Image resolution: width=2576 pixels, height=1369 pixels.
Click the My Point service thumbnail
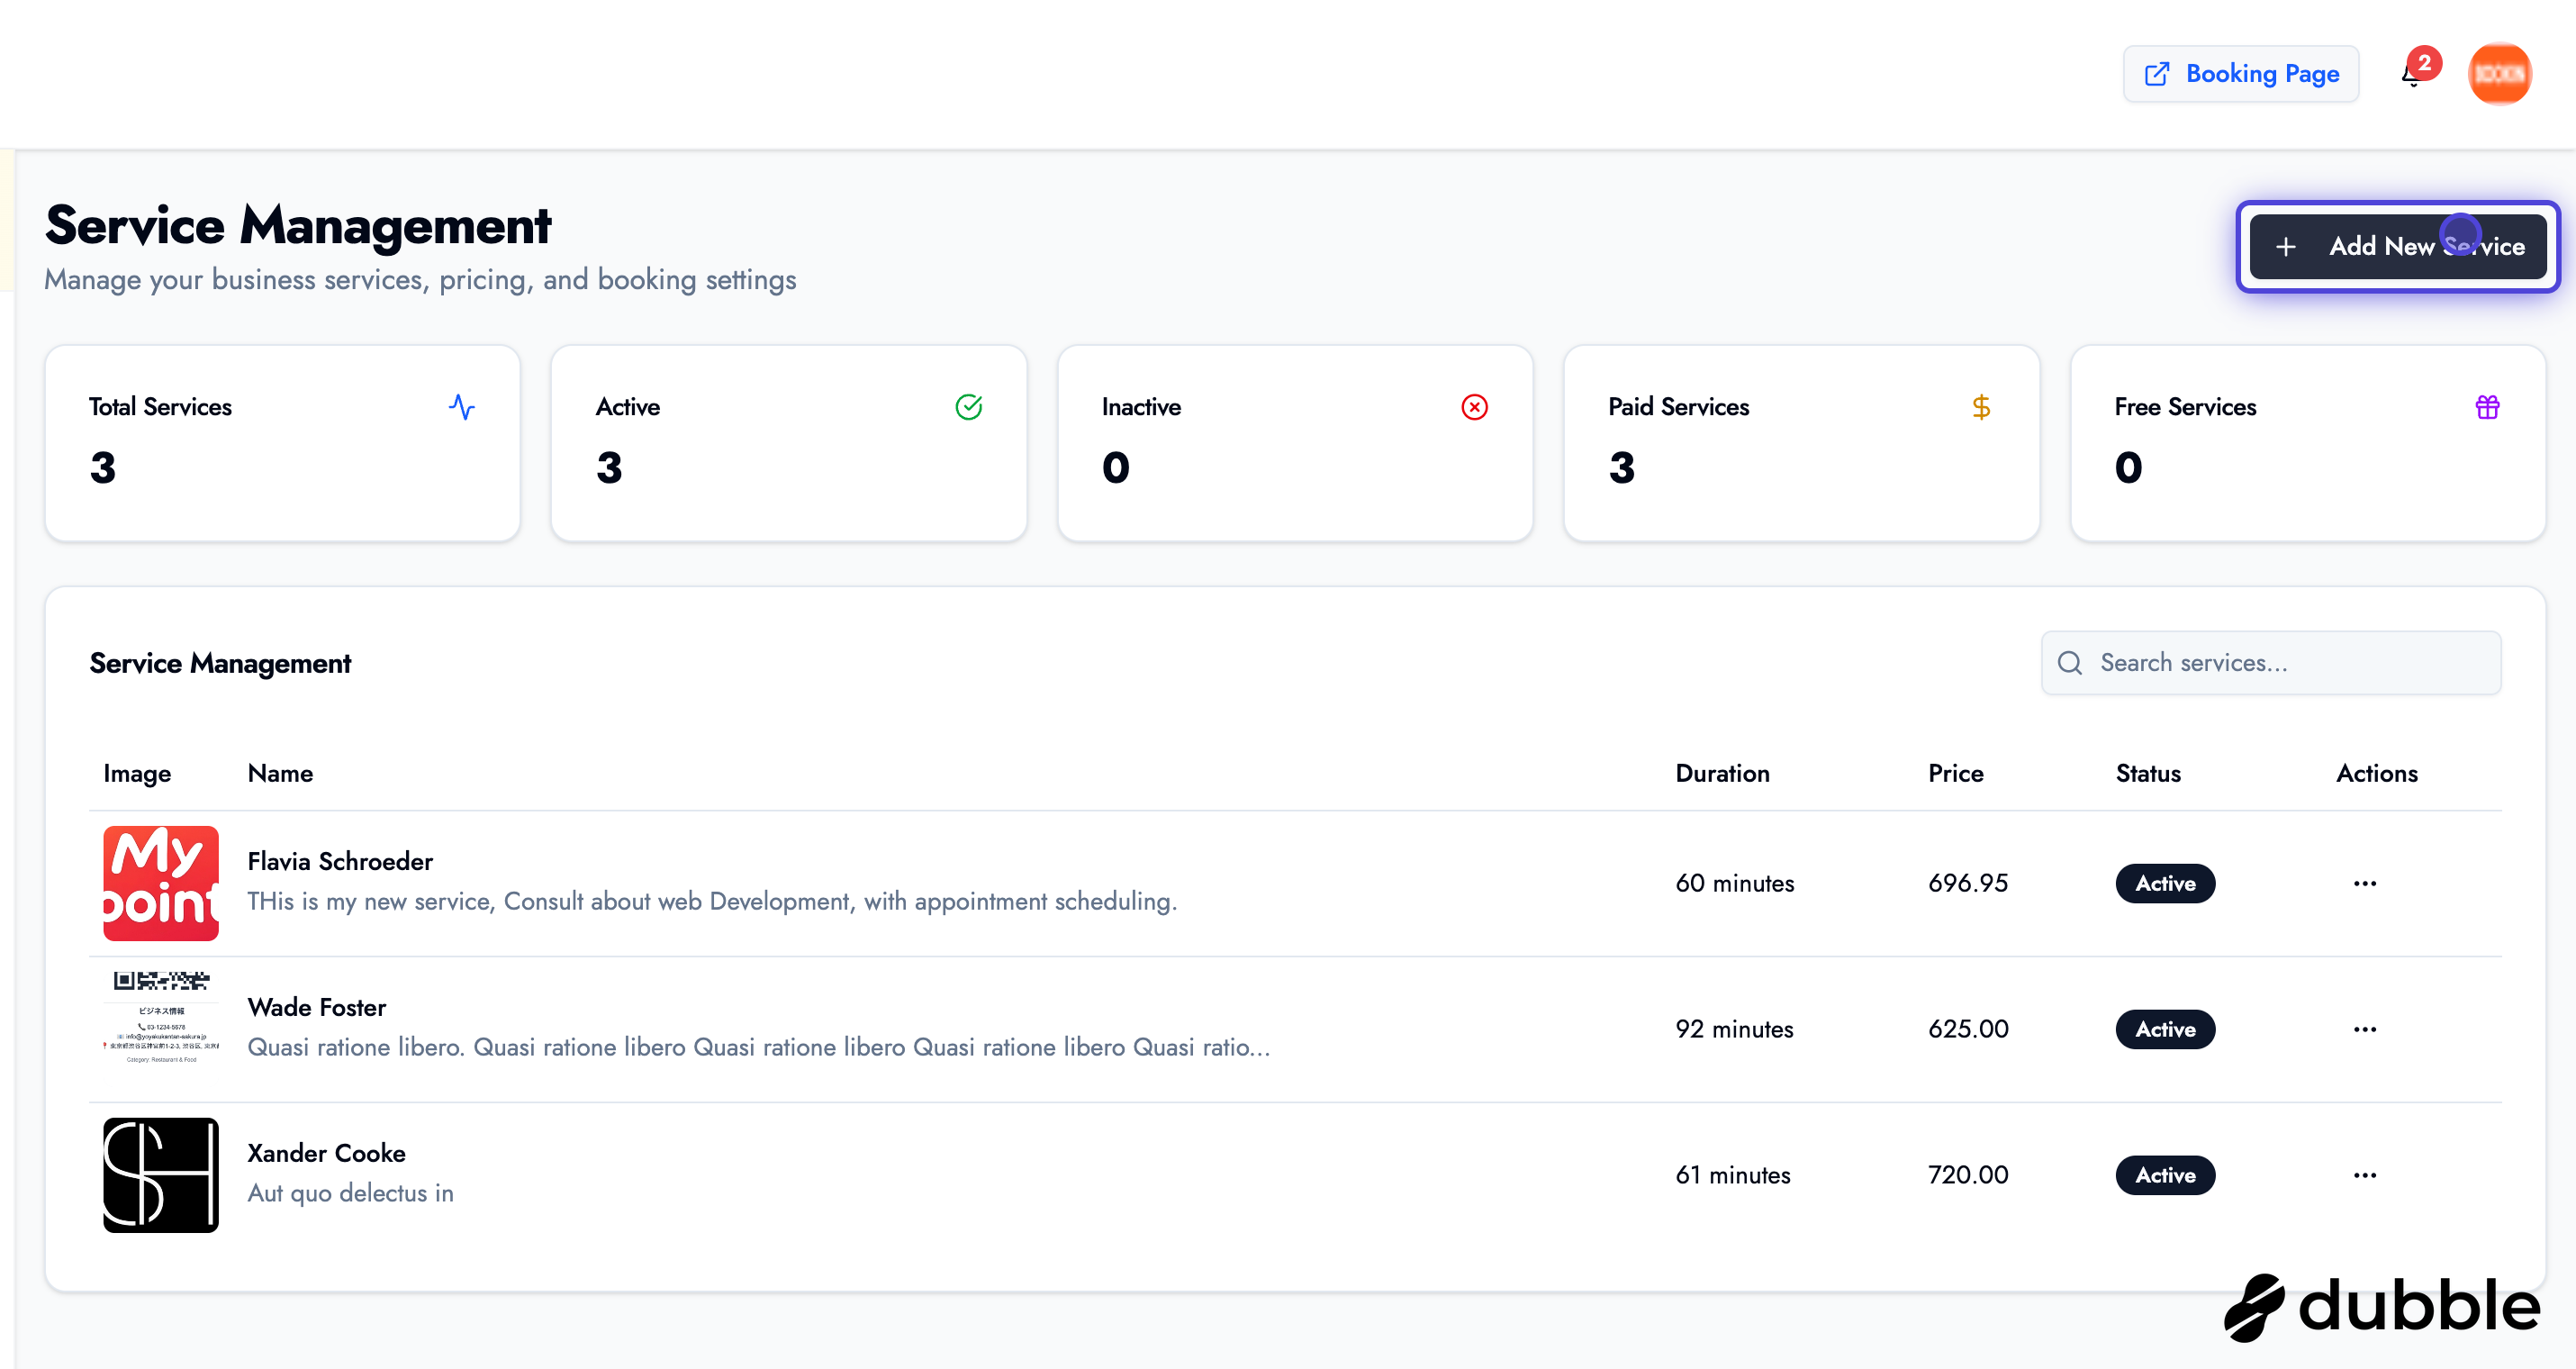[161, 883]
